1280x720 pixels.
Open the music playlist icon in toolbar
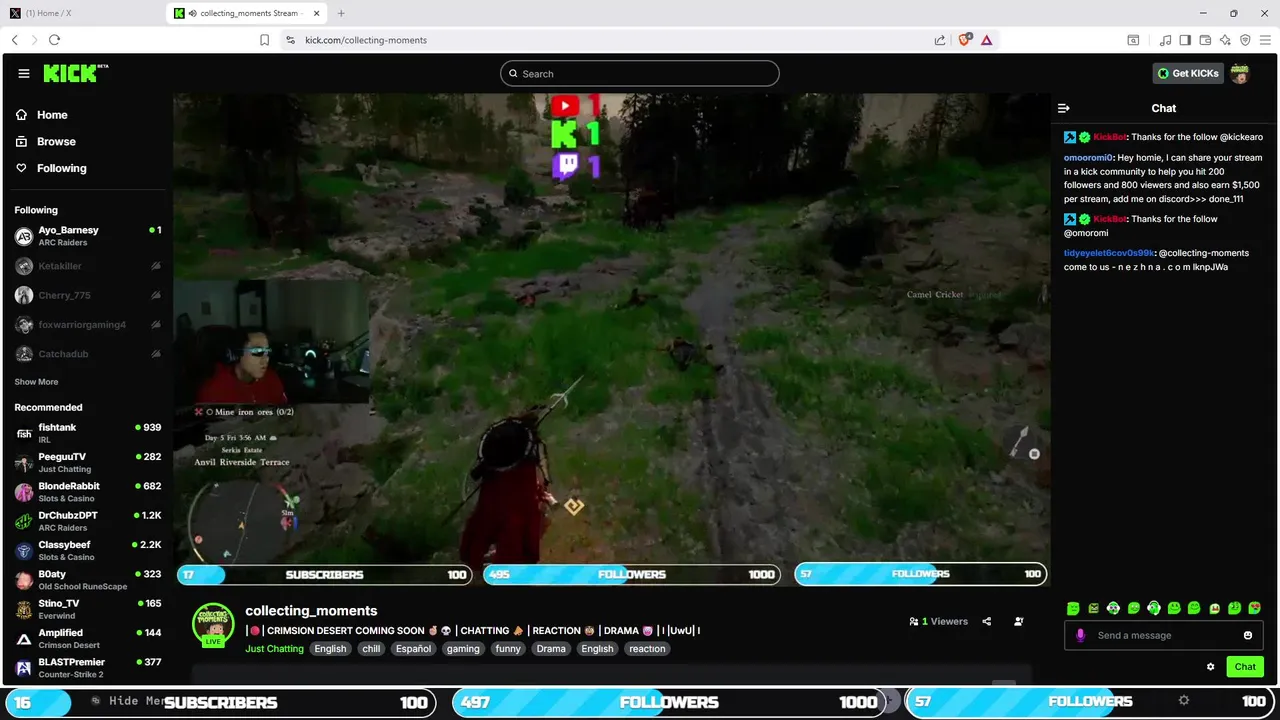coord(1165,40)
